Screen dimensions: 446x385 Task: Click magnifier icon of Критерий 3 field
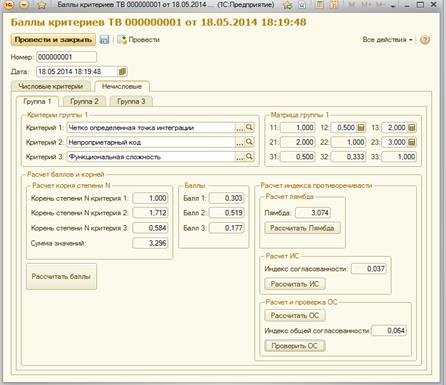click(249, 156)
